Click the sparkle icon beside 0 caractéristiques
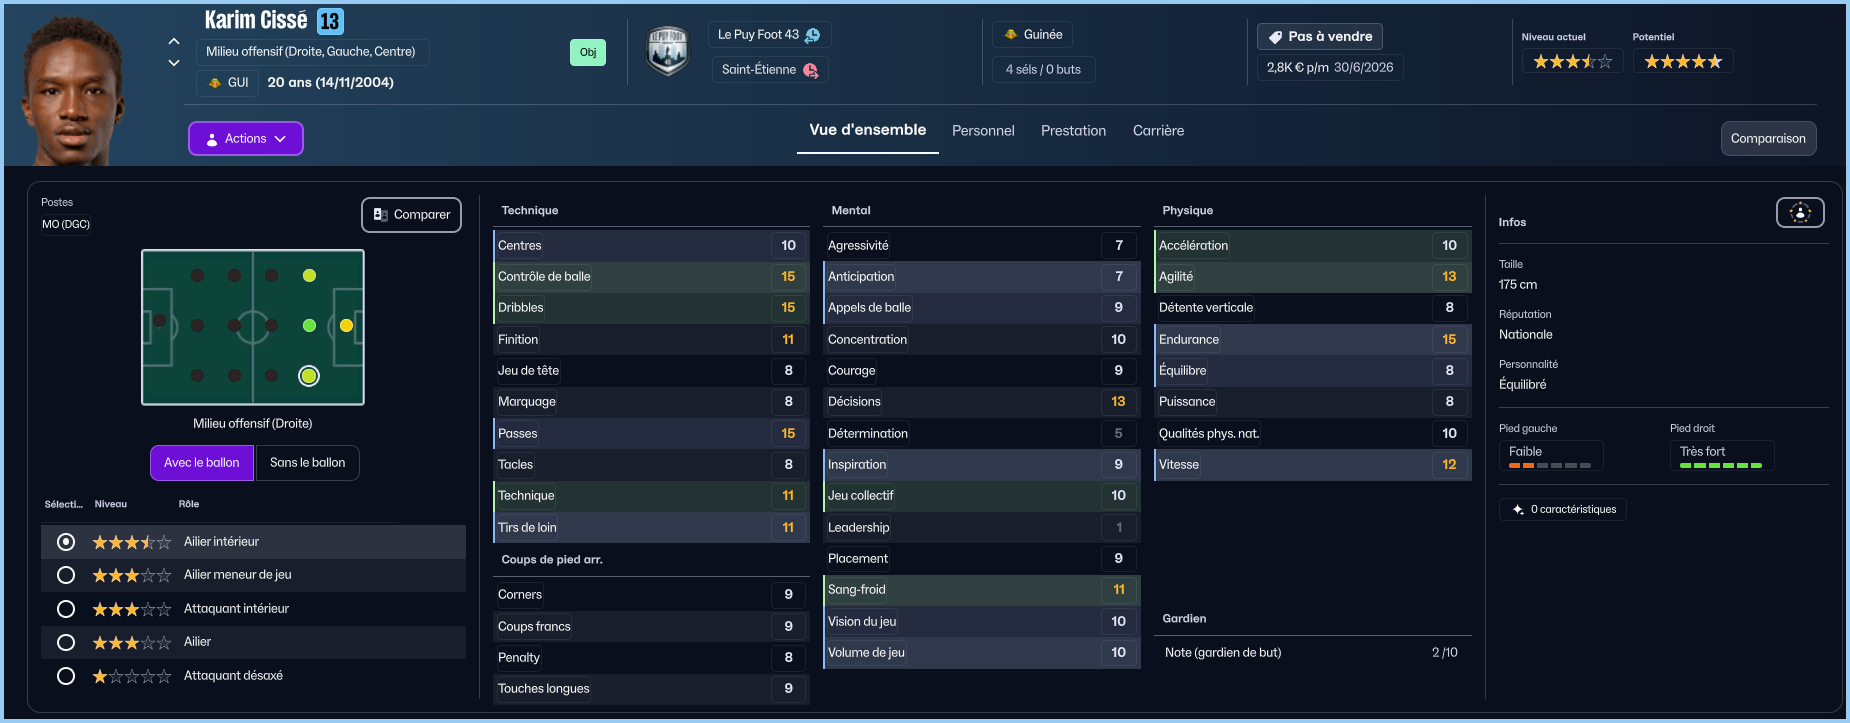 point(1518,510)
